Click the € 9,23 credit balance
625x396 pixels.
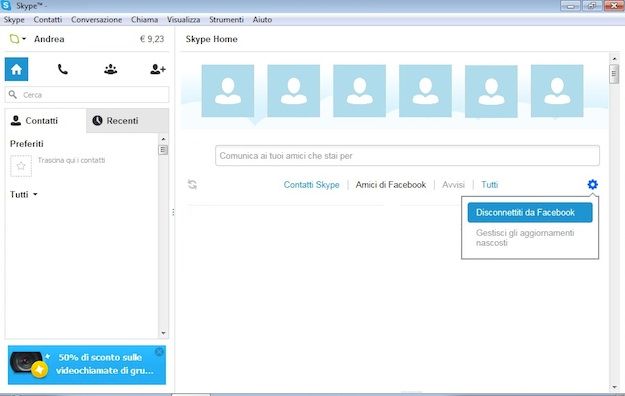coord(152,39)
